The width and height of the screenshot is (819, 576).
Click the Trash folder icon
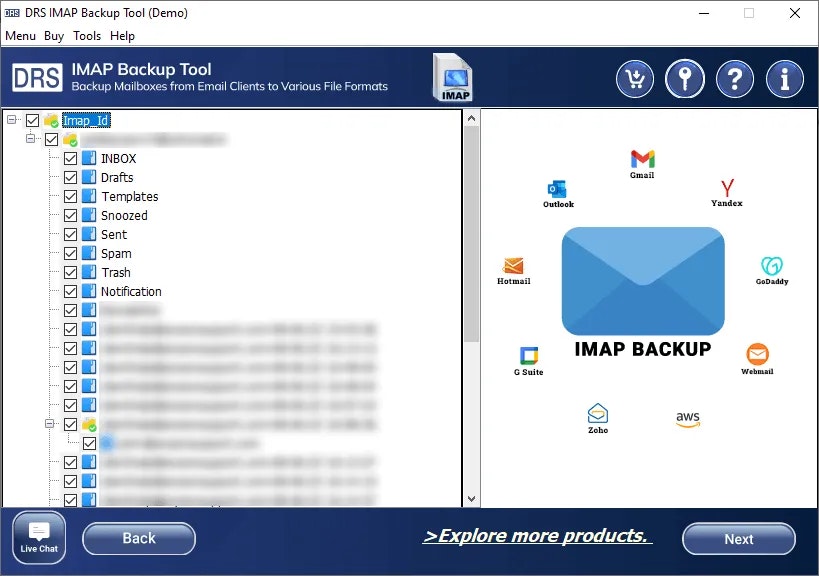[89, 272]
